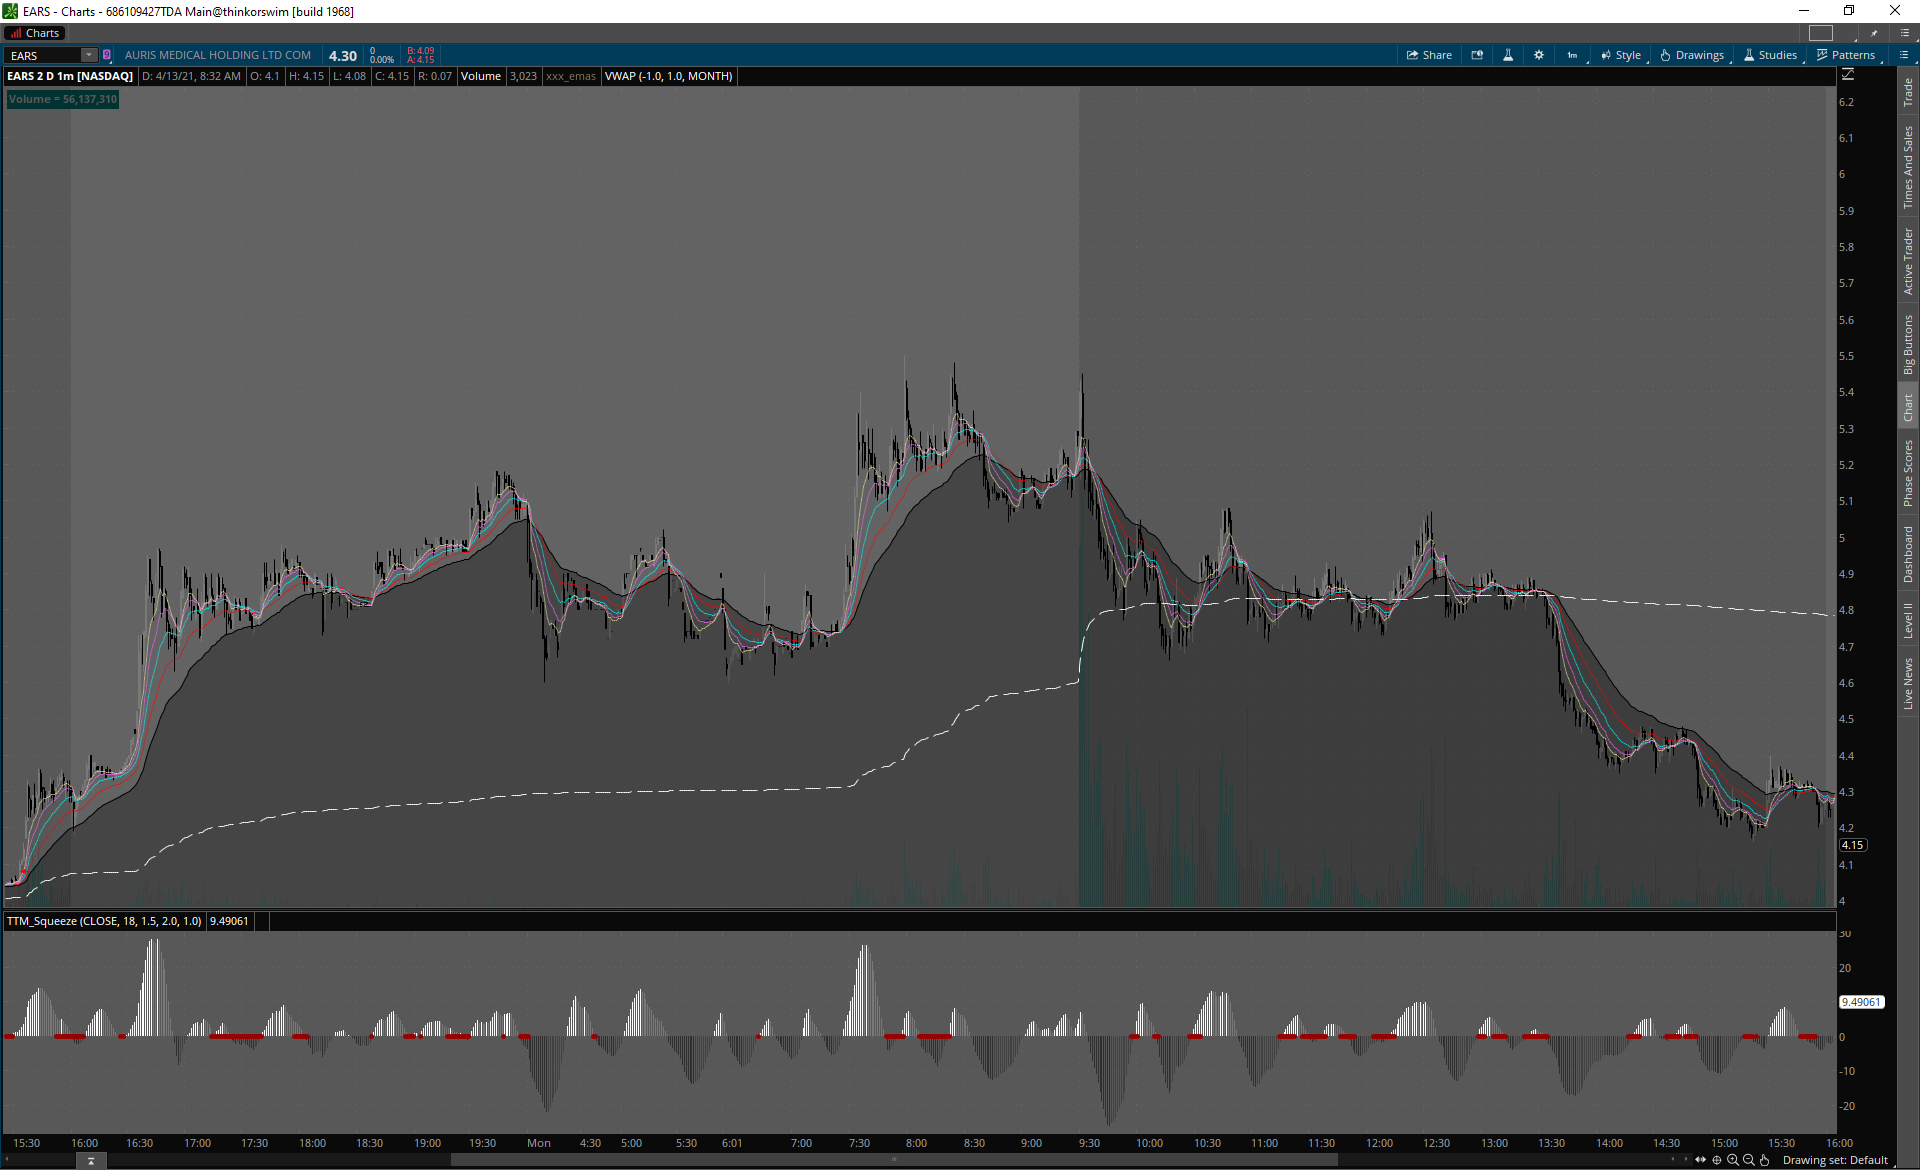Click the crosshair icon in bottom bar
This screenshot has height=1170, width=1920.
point(1717,1160)
